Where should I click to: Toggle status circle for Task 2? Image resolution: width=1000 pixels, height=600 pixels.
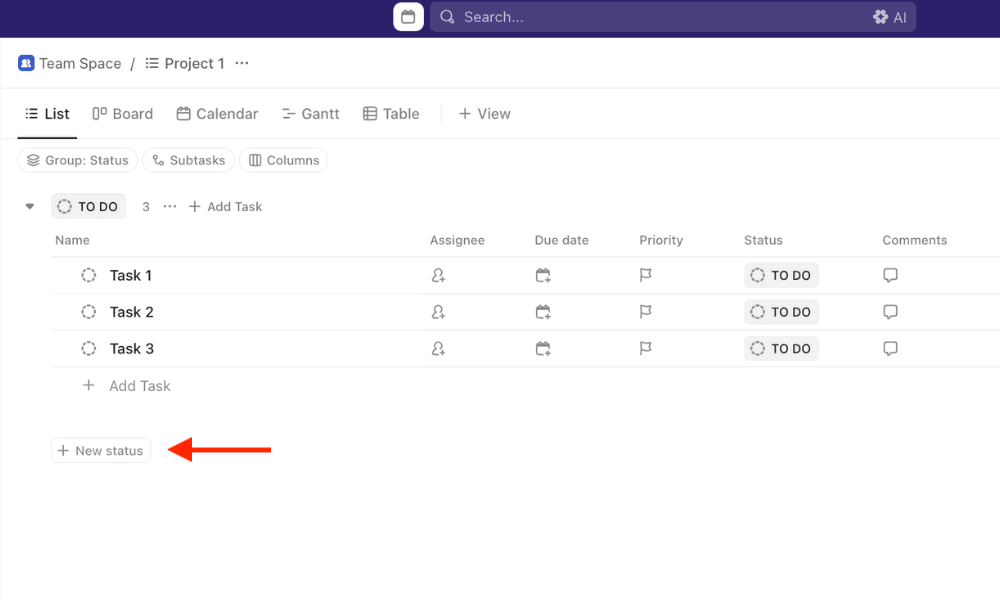pos(89,312)
